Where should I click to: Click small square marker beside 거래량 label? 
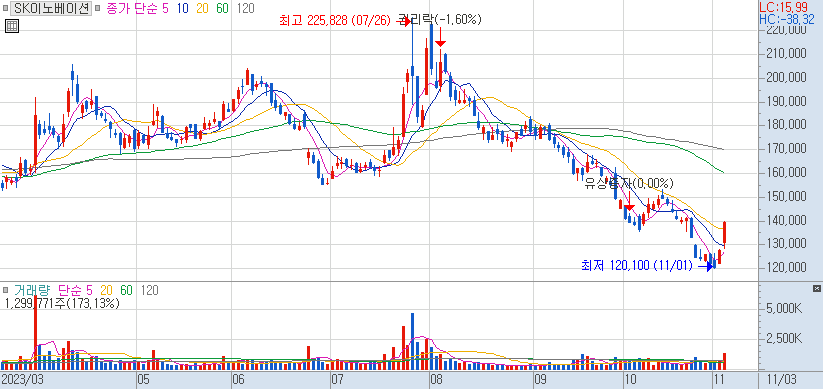[x=5, y=290]
